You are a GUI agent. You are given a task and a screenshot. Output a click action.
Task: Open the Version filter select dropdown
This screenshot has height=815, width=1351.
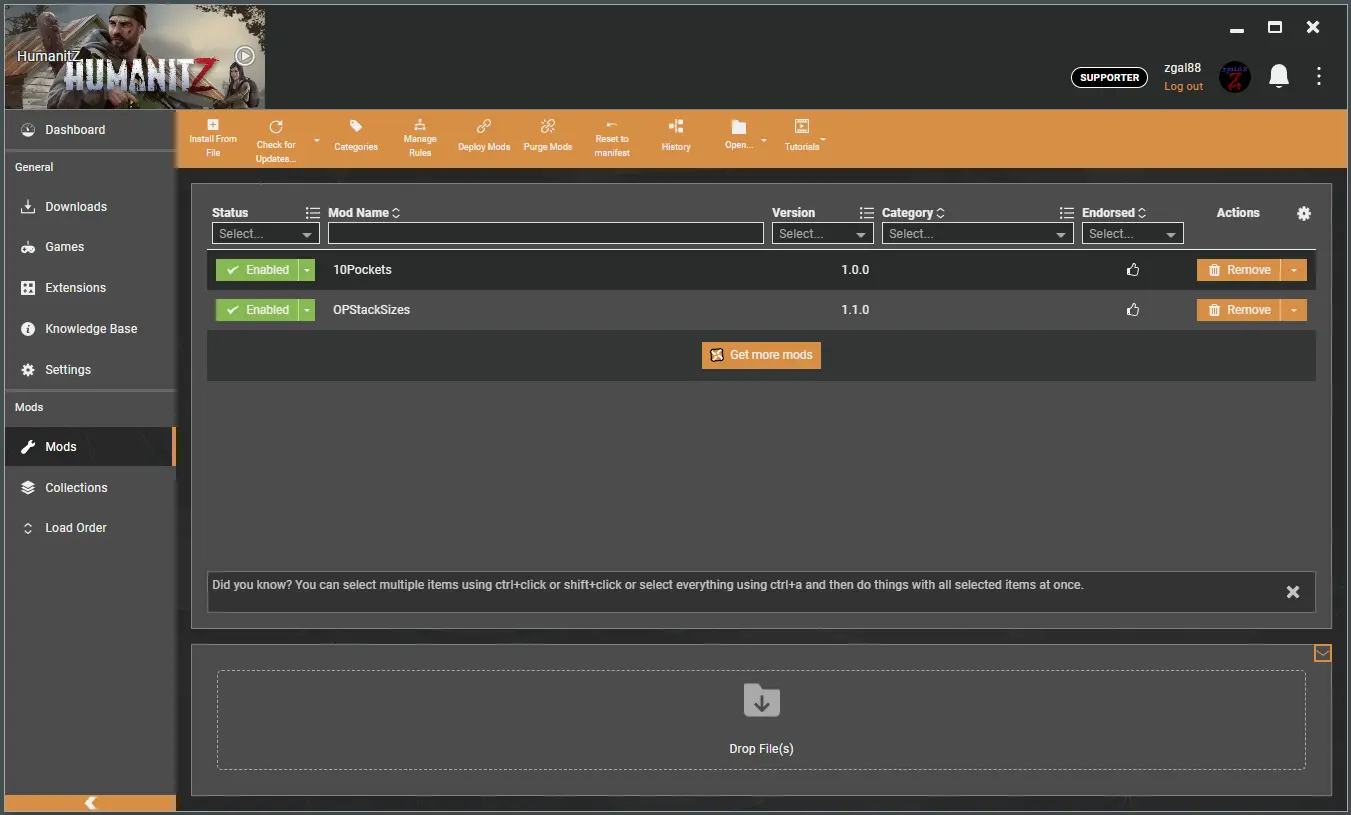[x=823, y=233]
